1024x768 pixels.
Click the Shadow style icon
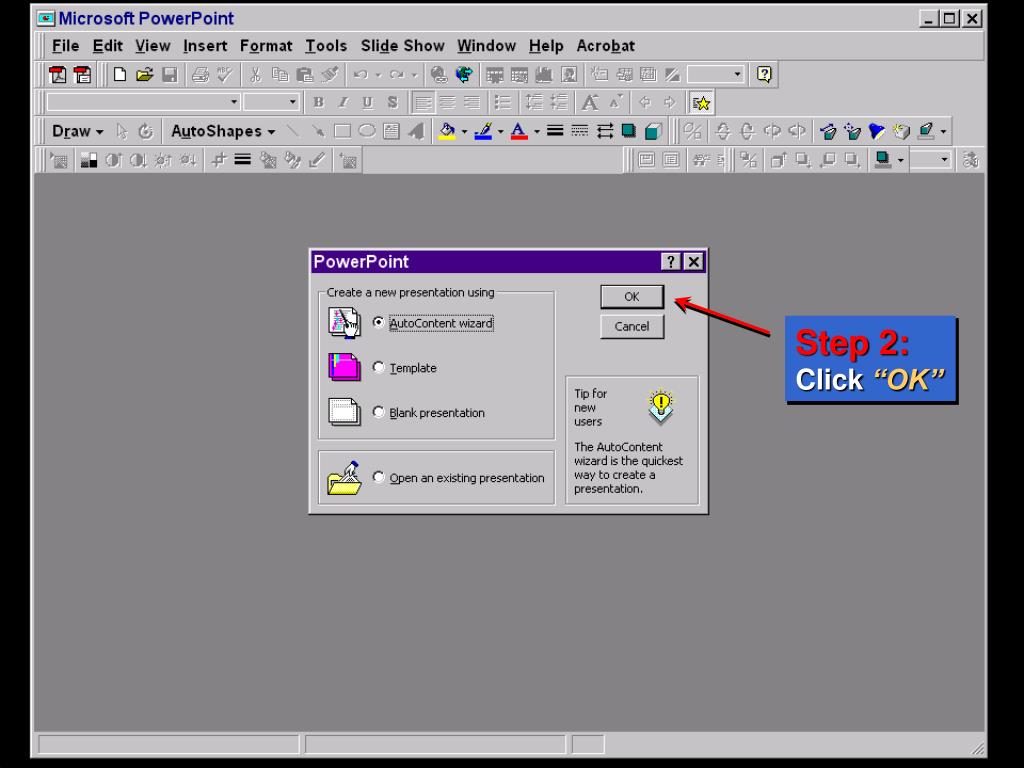629,131
